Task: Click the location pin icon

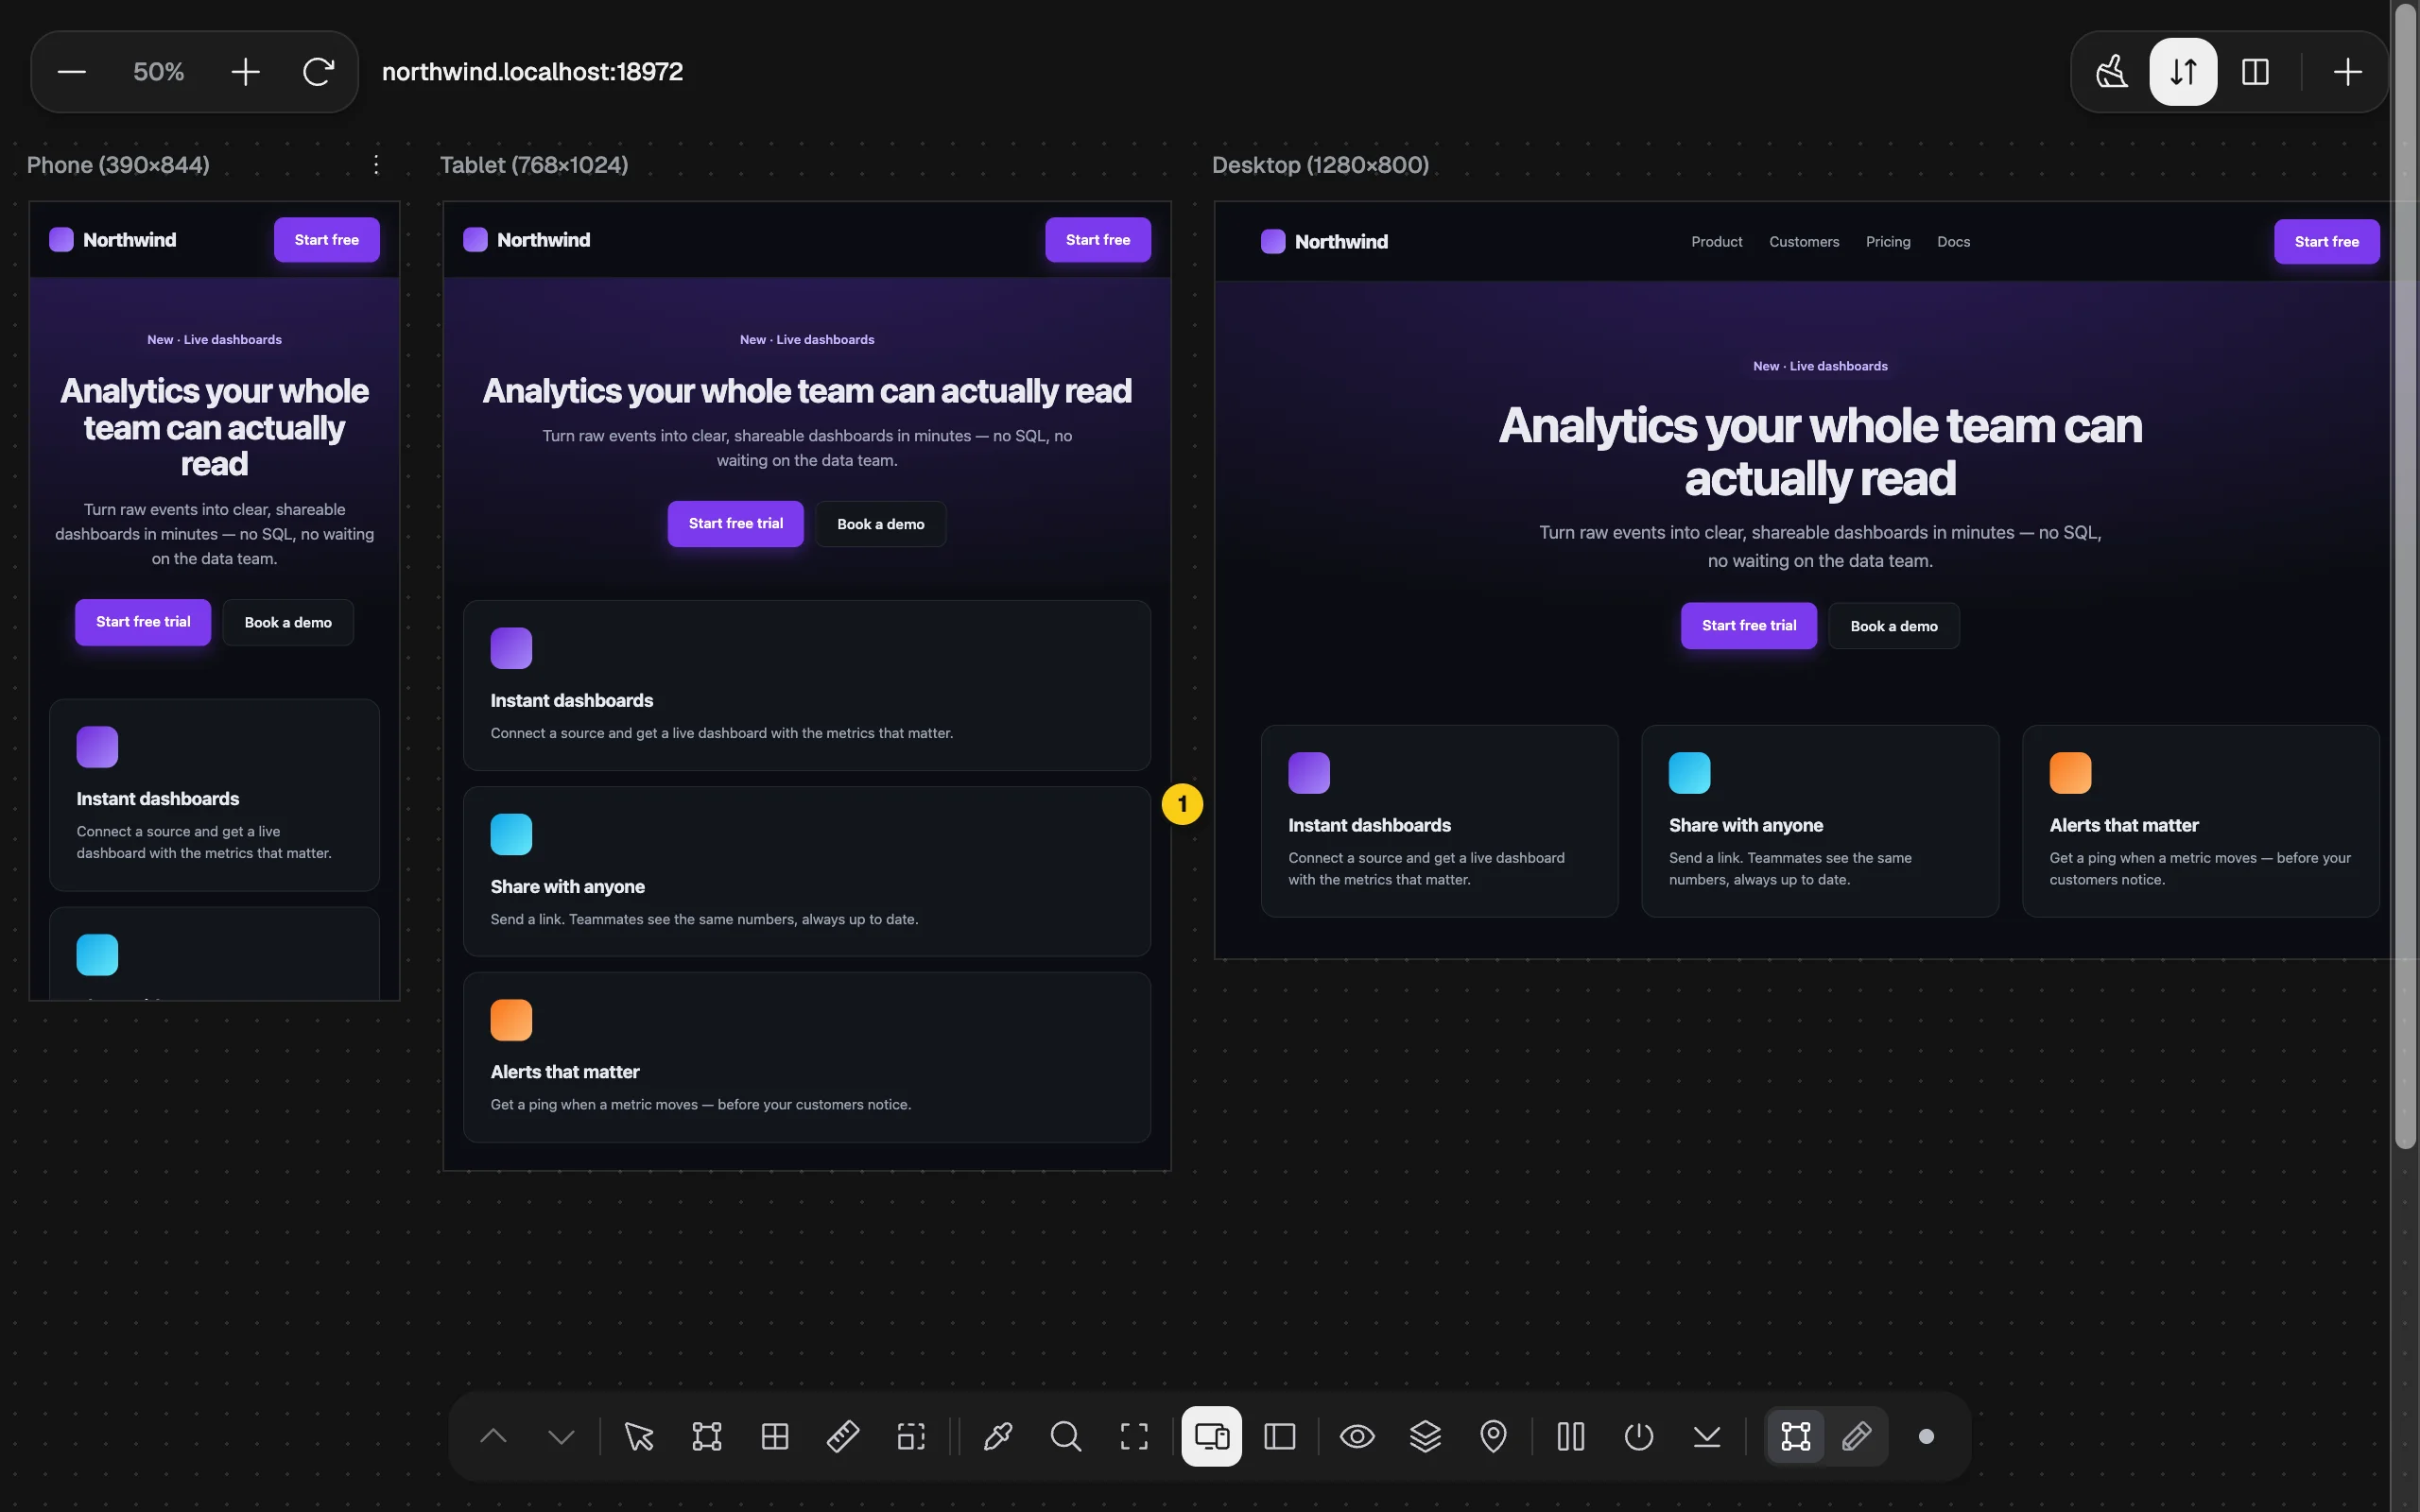Action: click(1493, 1437)
